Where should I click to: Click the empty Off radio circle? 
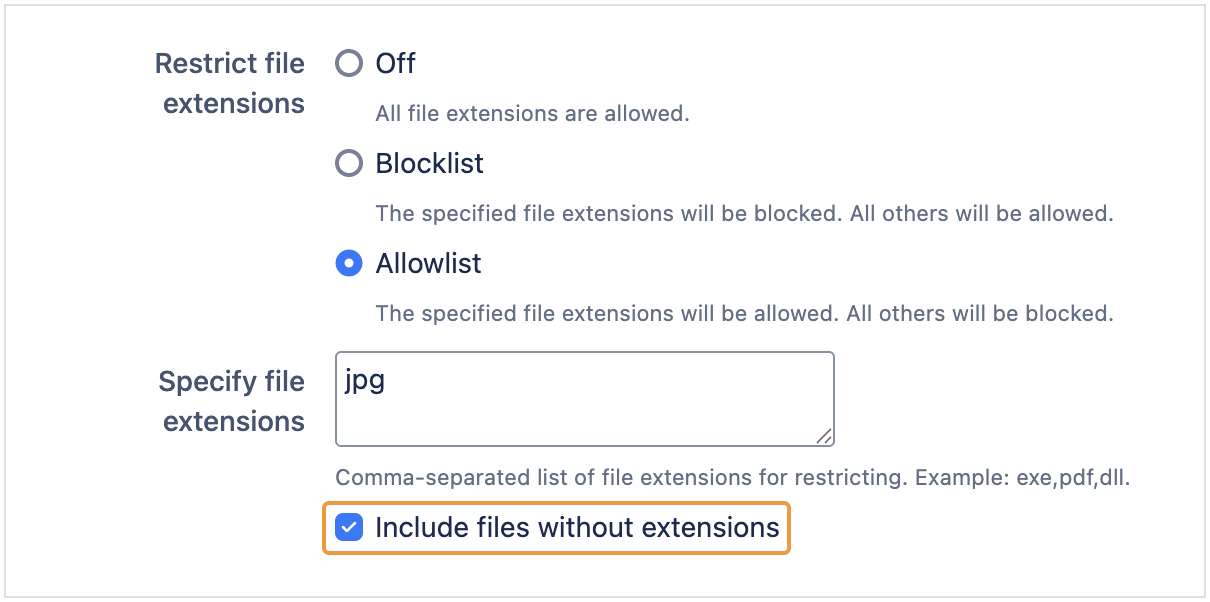point(348,63)
